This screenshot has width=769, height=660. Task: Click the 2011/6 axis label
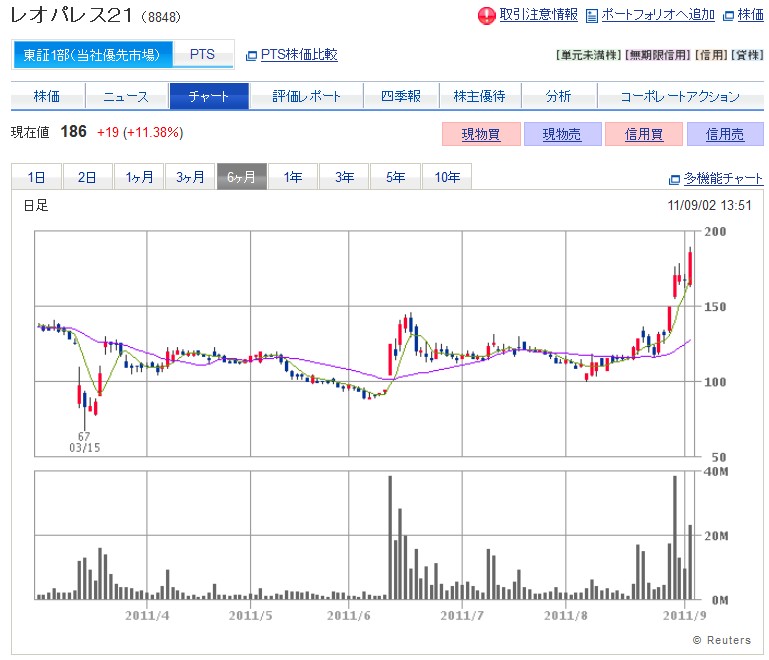click(x=349, y=615)
